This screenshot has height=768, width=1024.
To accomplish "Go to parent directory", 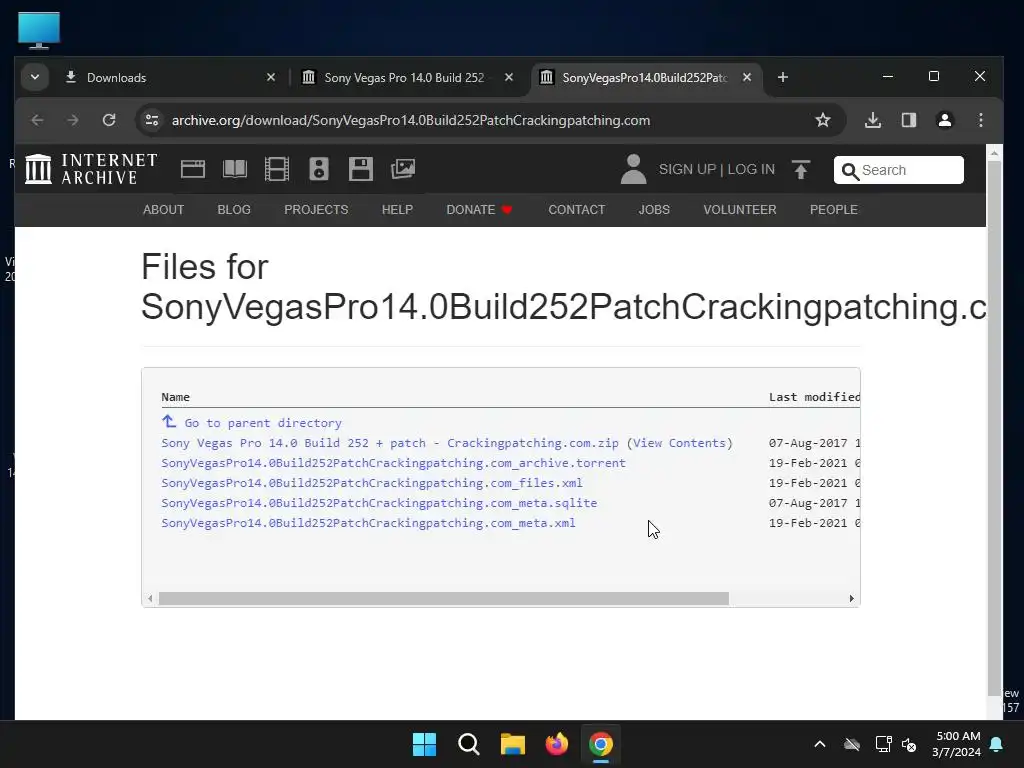I will point(251,423).
